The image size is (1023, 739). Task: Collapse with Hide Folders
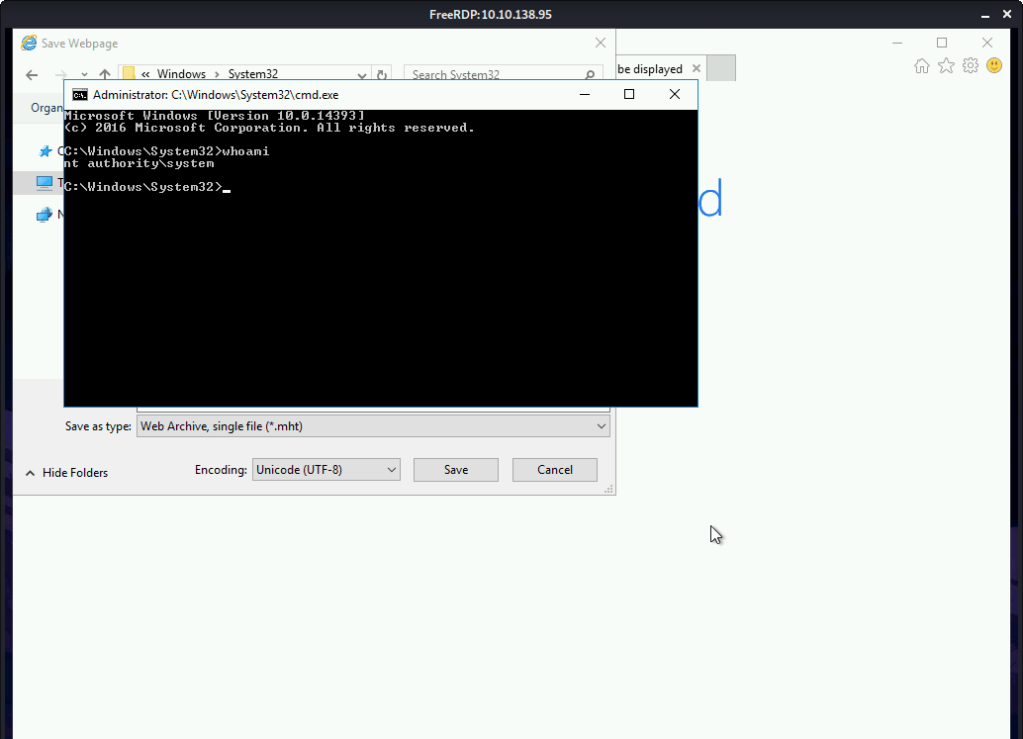[x=66, y=473]
